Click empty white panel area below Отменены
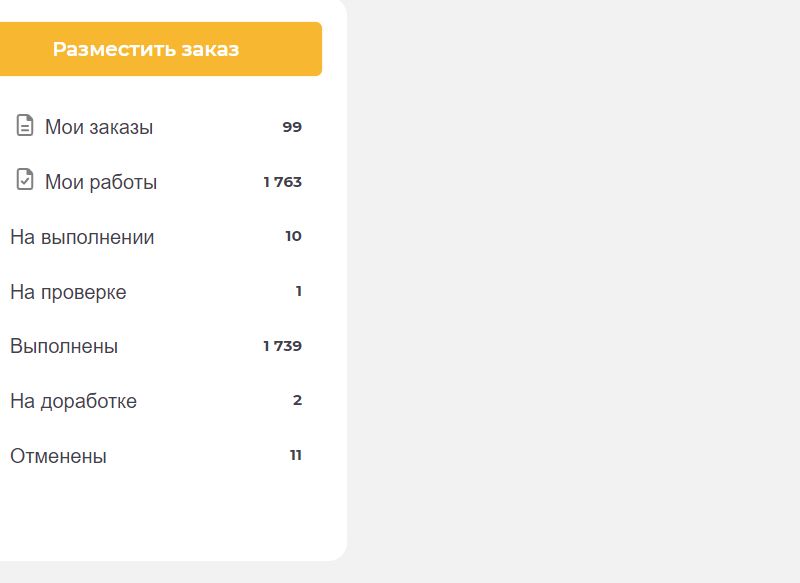Screen dimensions: 800x583 [170, 515]
